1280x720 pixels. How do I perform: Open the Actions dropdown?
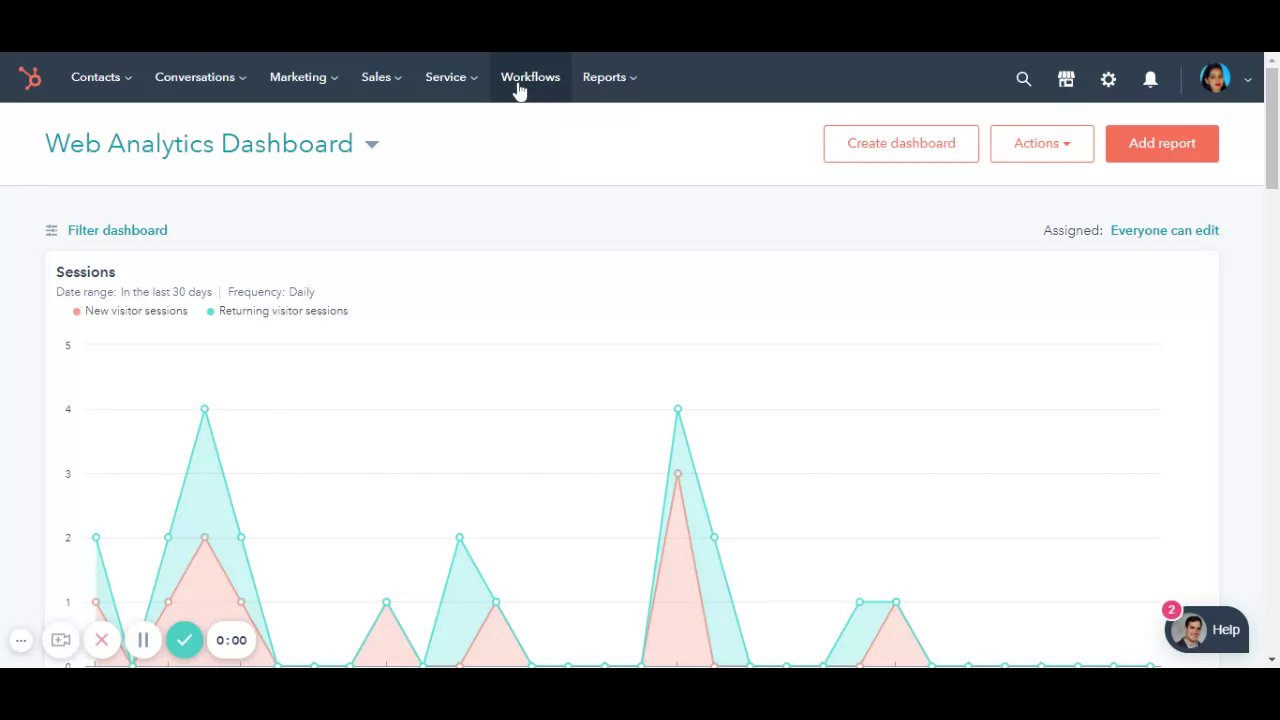(x=1042, y=143)
